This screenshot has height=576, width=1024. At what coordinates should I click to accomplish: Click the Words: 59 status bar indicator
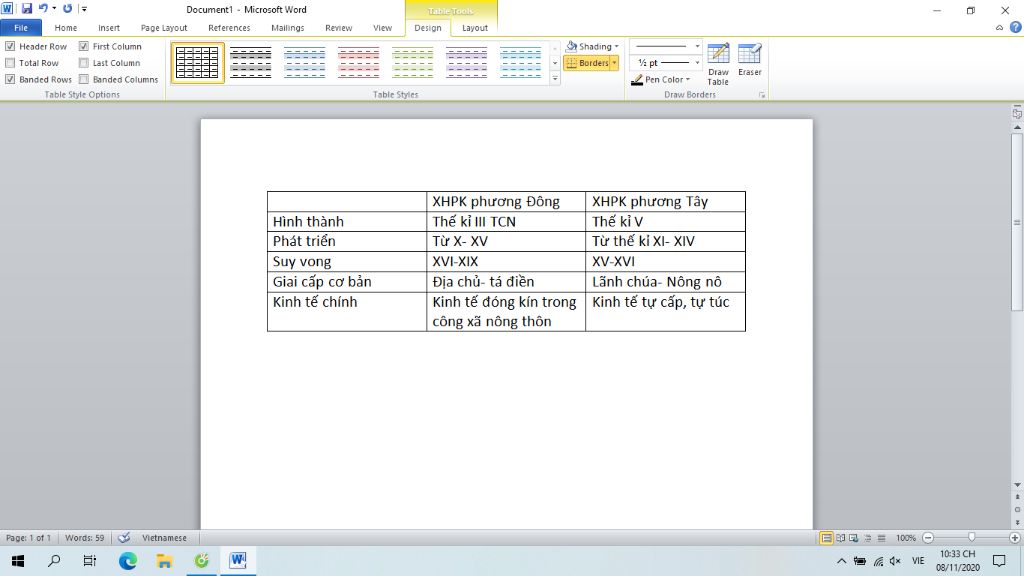click(84, 538)
